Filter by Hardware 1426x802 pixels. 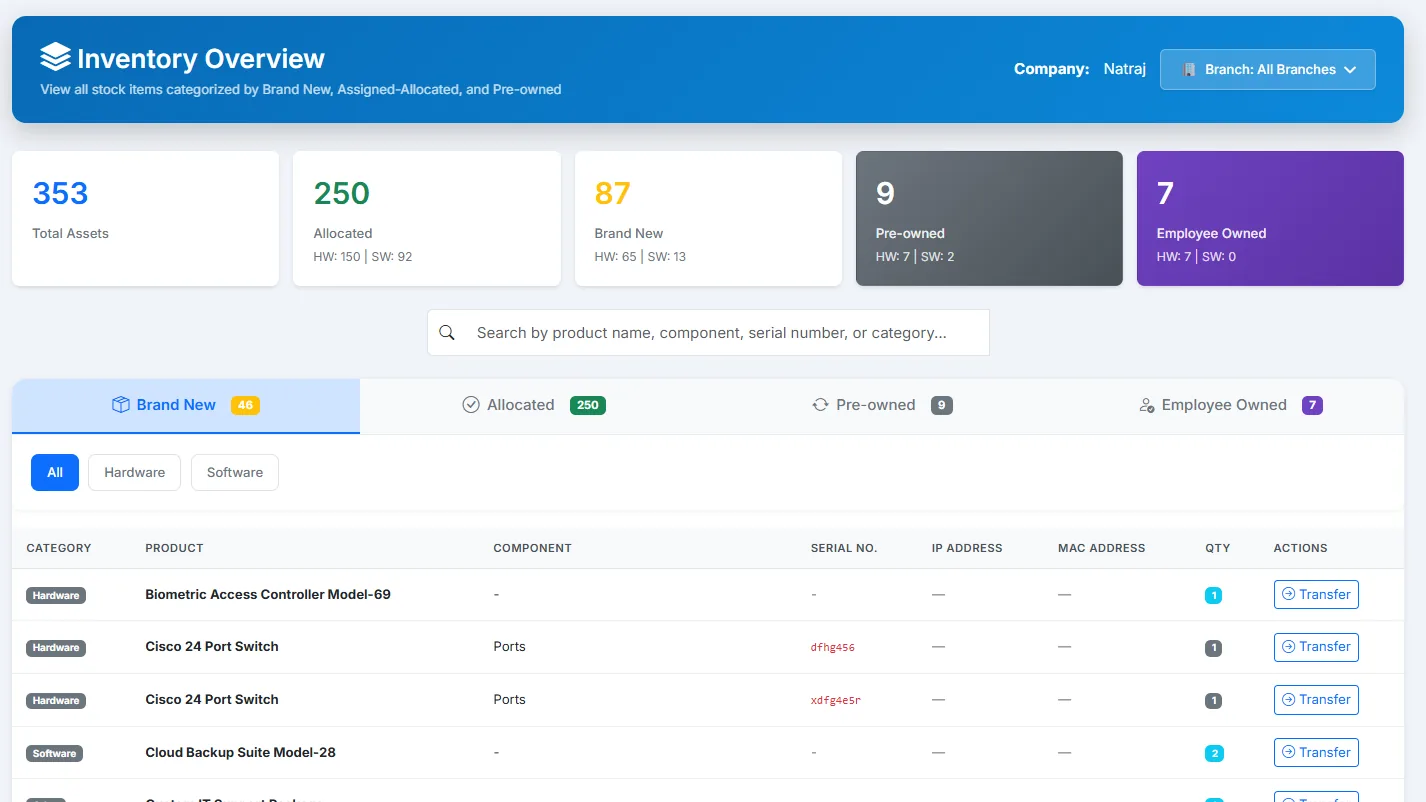[x=134, y=472]
